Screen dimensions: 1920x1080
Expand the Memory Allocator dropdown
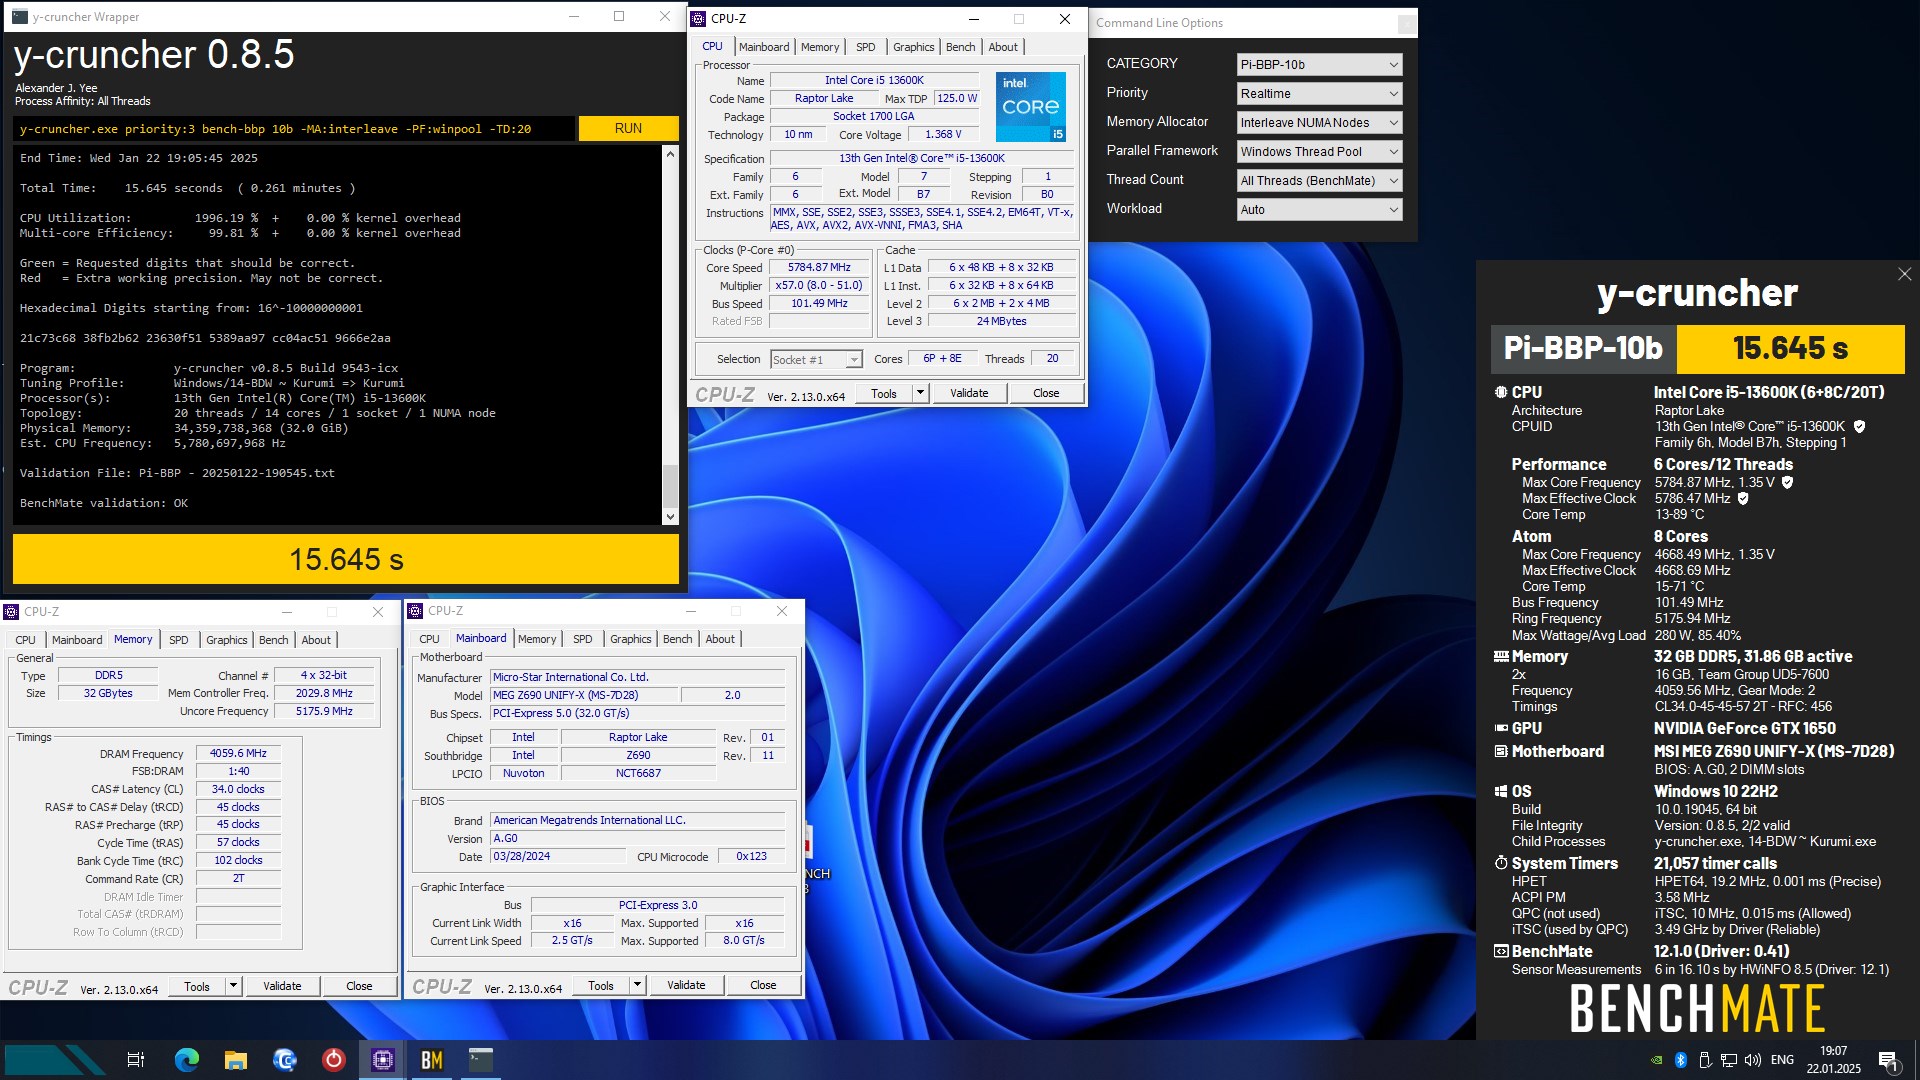(x=1319, y=122)
